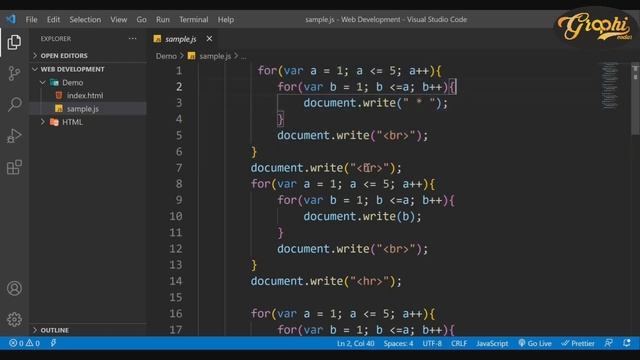Click the lightning port status icon
This screenshot has height=360, width=640.
click(x=53, y=343)
